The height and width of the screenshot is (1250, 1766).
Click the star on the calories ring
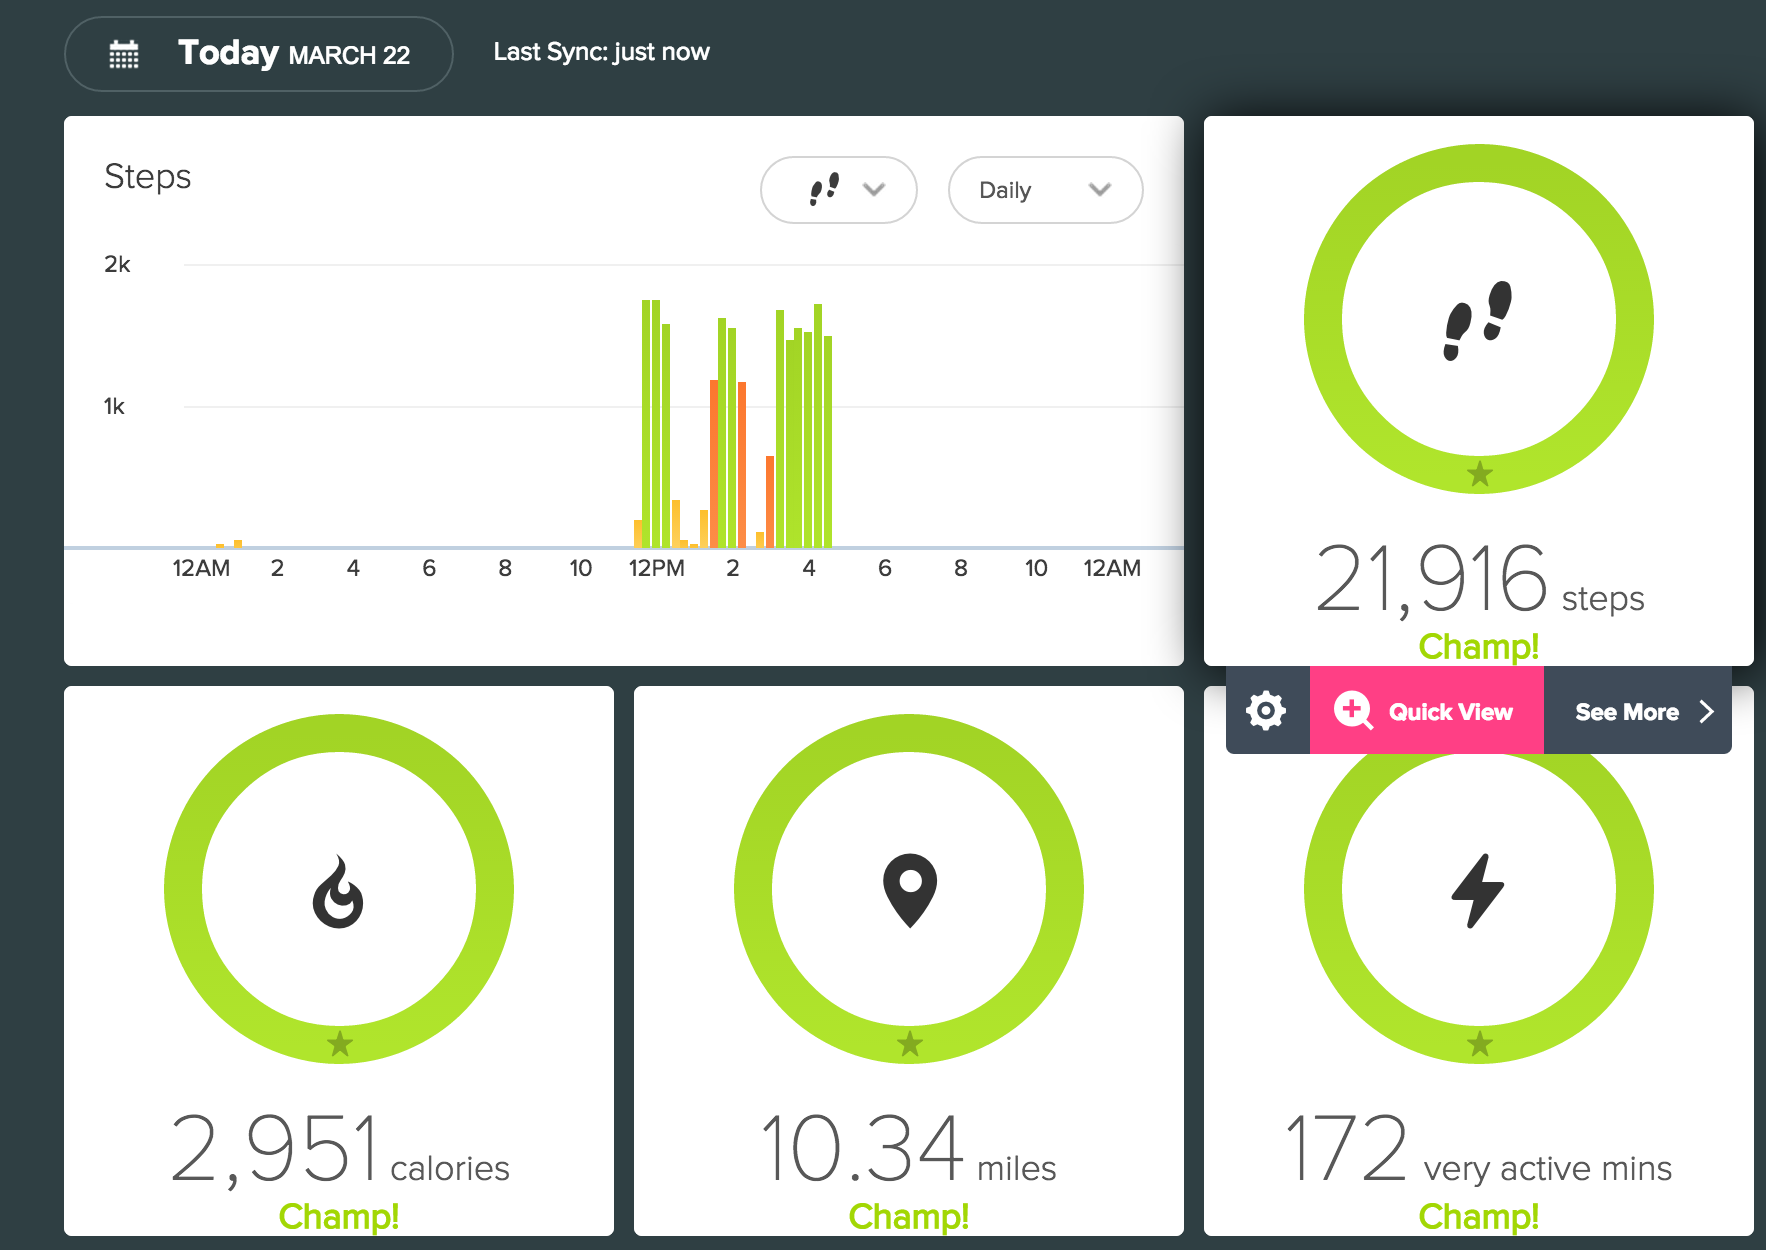pyautogui.click(x=340, y=1044)
